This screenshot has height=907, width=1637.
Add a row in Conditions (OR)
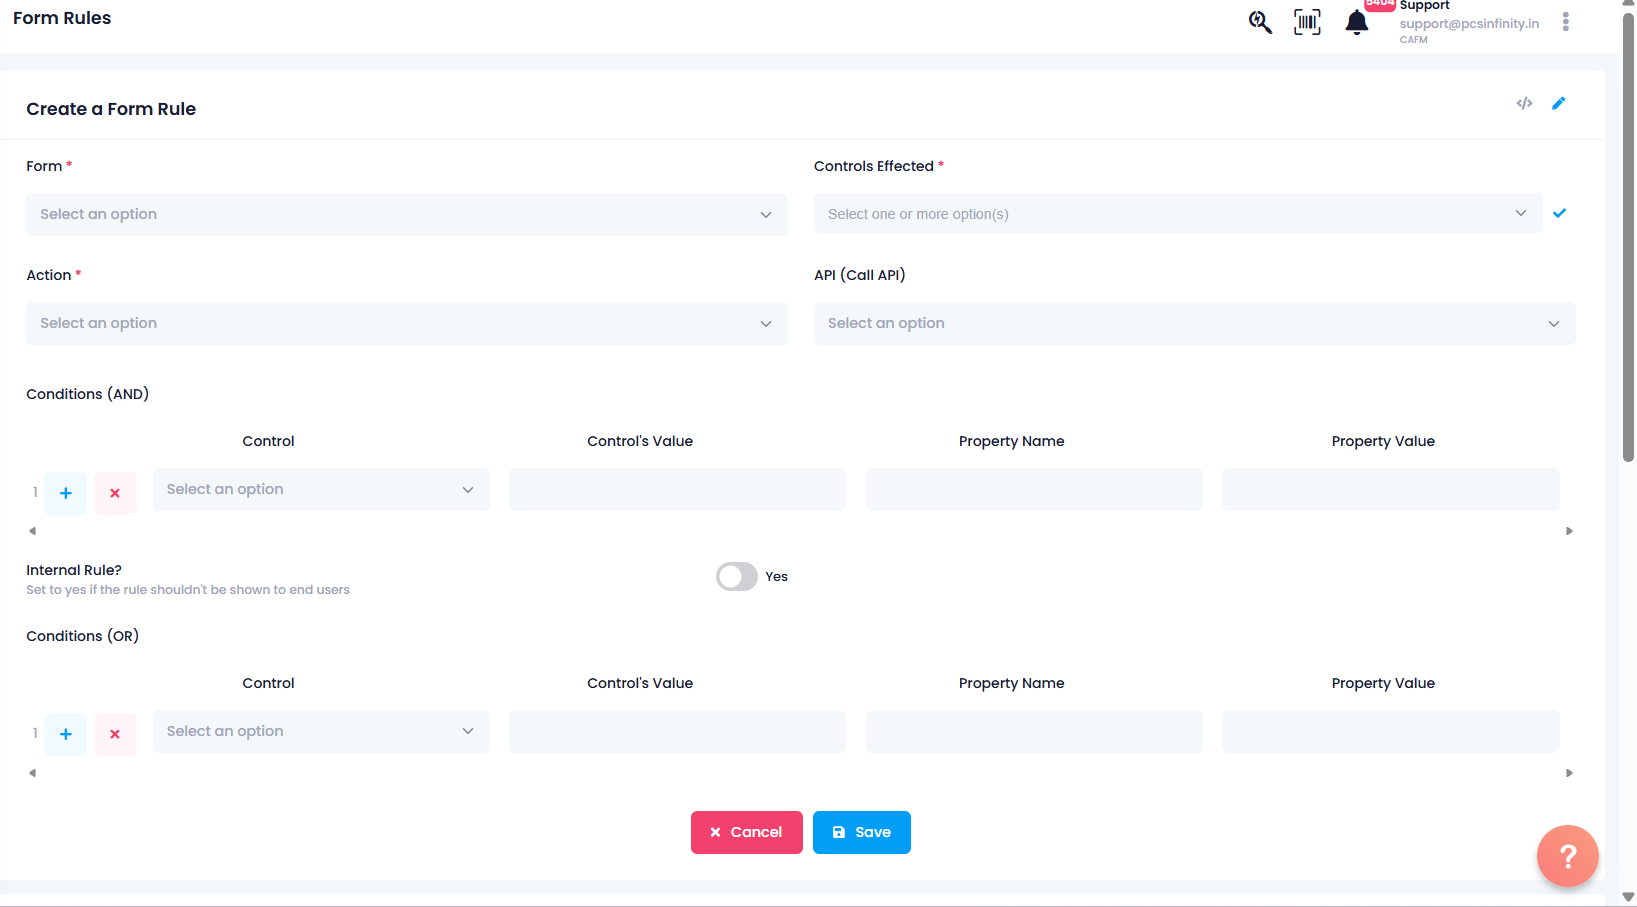(x=66, y=734)
